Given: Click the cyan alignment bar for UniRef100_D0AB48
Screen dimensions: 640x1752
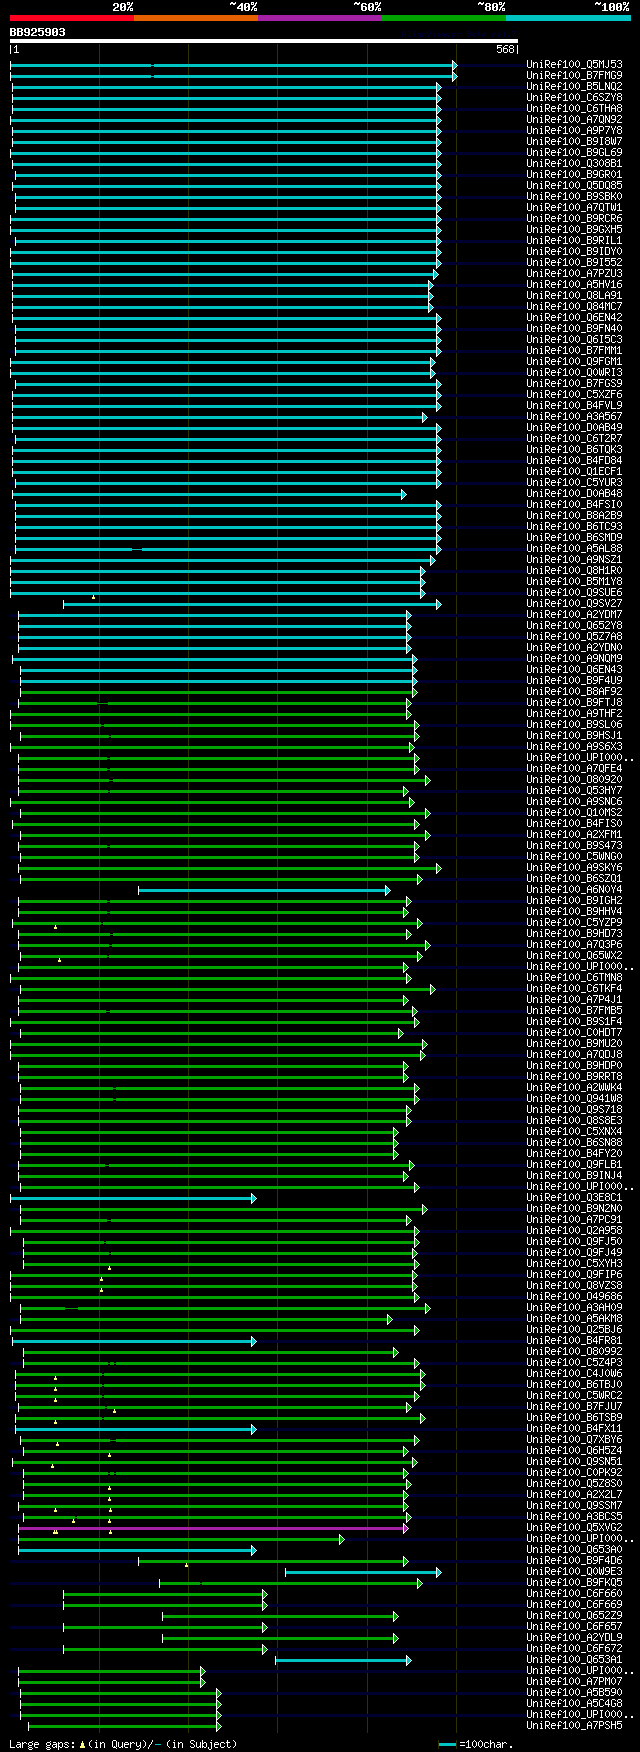Looking at the screenshot, I should tap(210, 494).
